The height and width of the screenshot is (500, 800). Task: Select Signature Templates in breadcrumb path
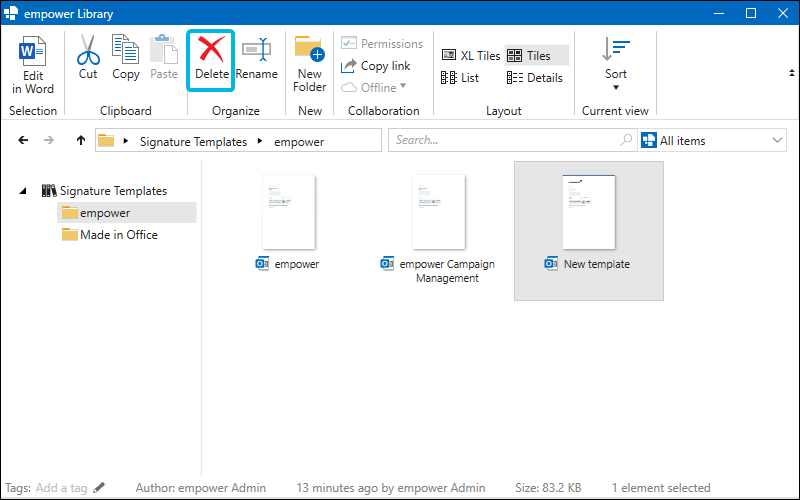(193, 141)
